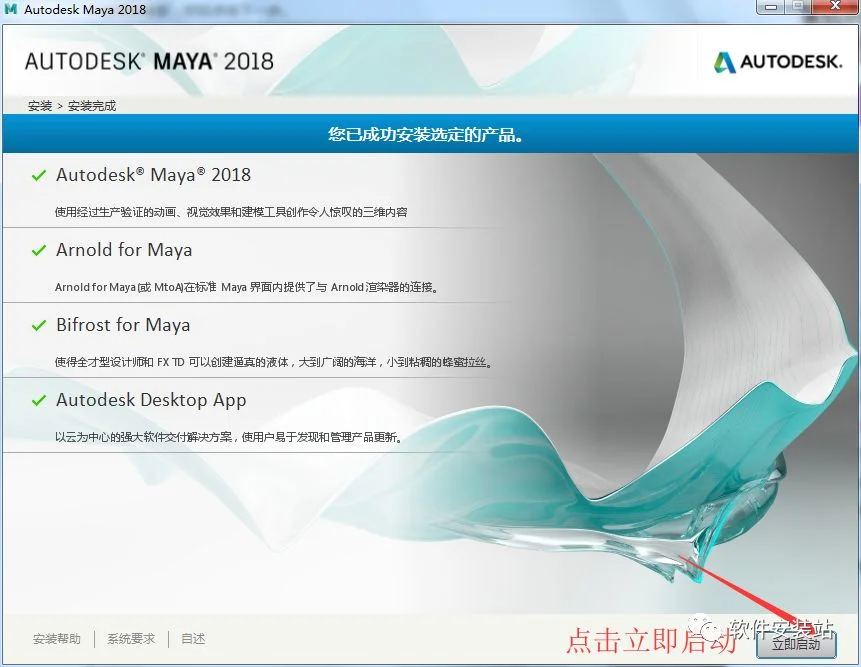
Task: Click the "AUTODESK MAYA 2018" header title
Action: coord(149,61)
